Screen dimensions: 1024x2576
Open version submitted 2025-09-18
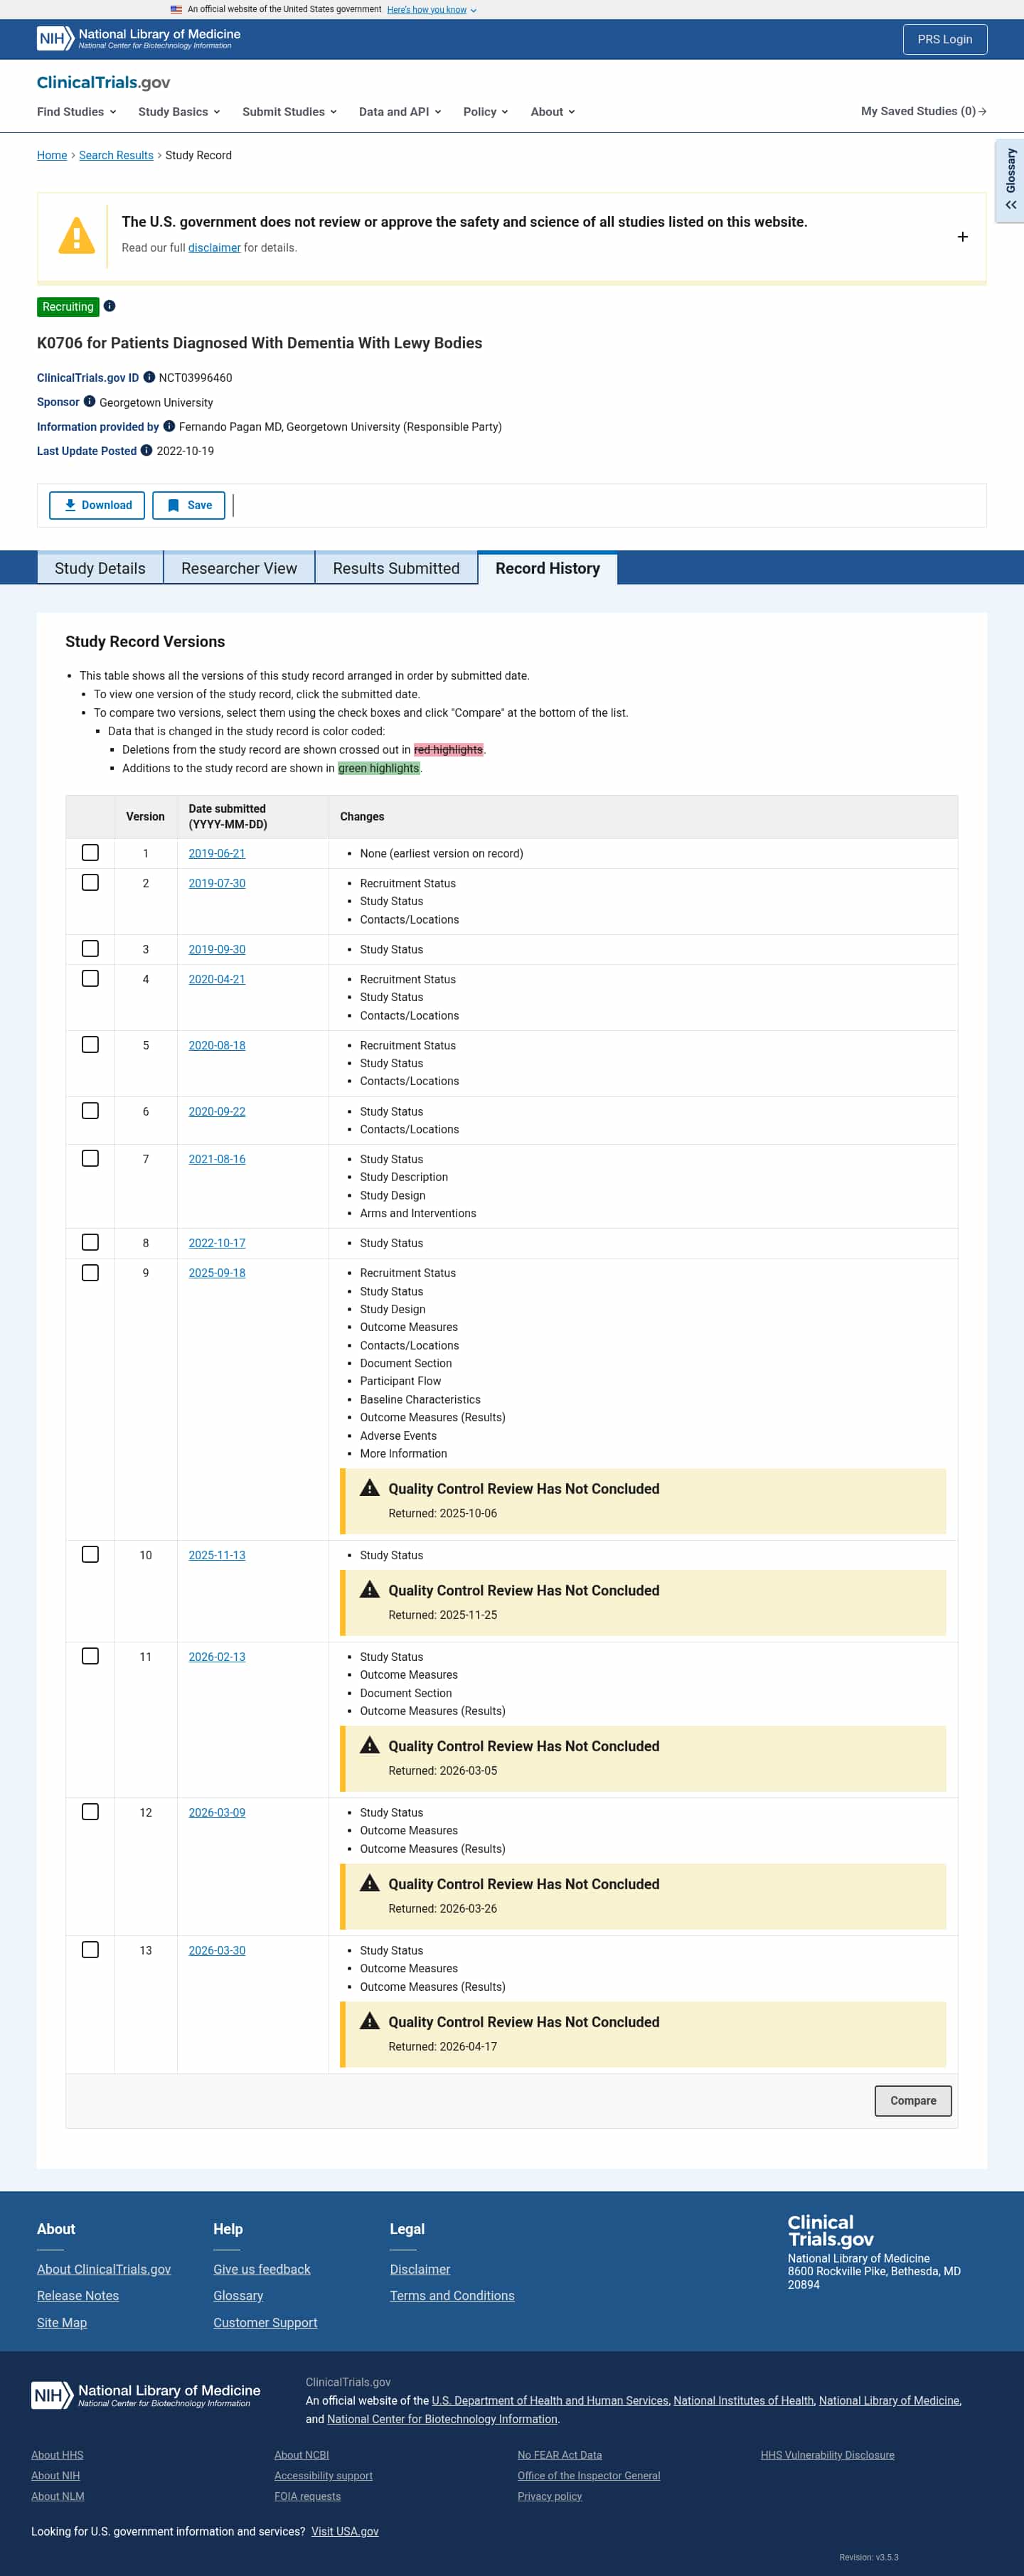tap(217, 1273)
